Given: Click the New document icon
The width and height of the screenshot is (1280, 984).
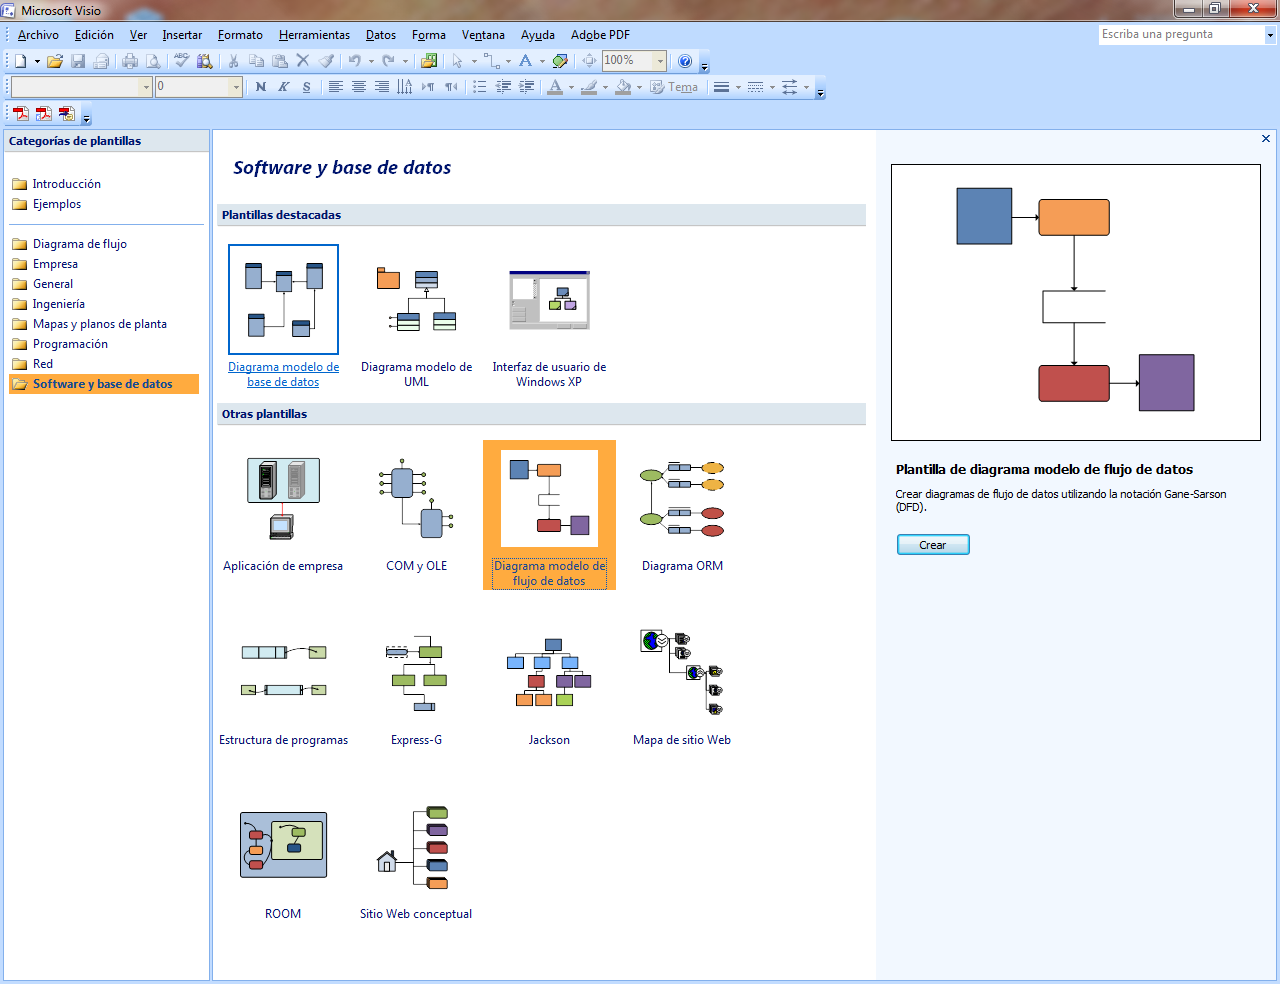Looking at the screenshot, I should [21, 61].
